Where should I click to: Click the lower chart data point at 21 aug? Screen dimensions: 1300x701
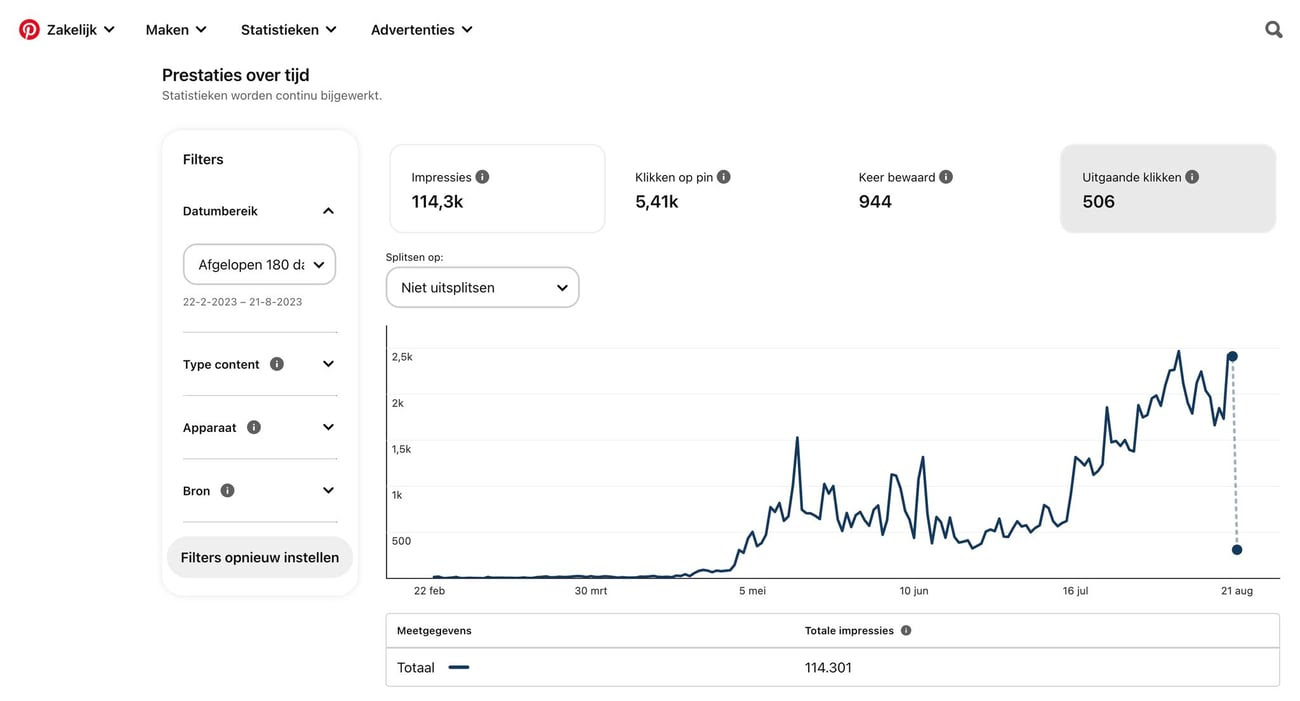pyautogui.click(x=1237, y=549)
